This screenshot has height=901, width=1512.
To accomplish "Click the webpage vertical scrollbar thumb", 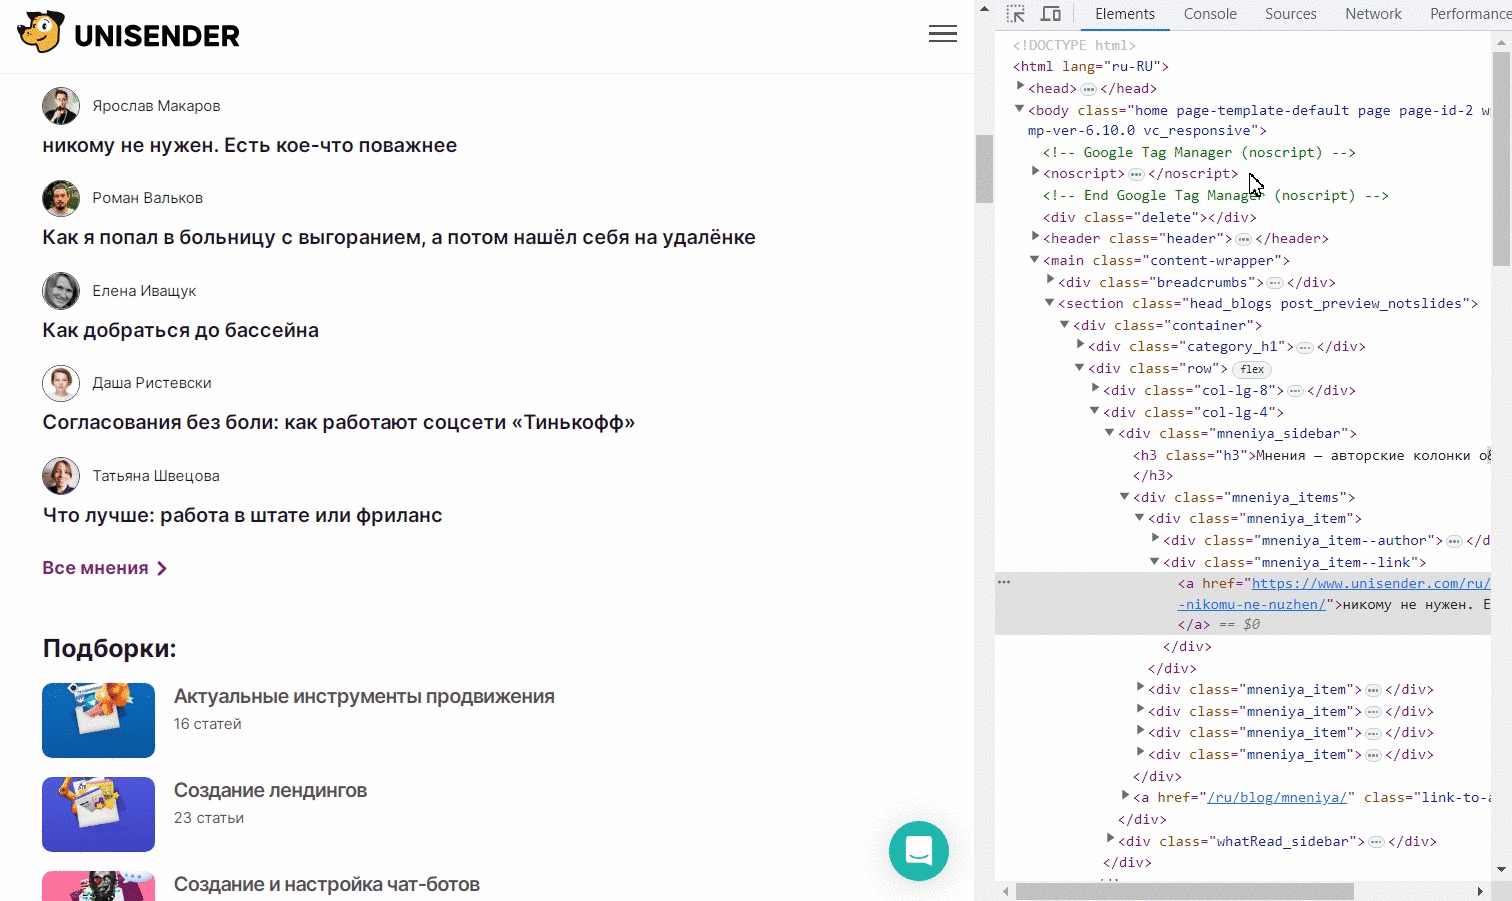I will (984, 168).
